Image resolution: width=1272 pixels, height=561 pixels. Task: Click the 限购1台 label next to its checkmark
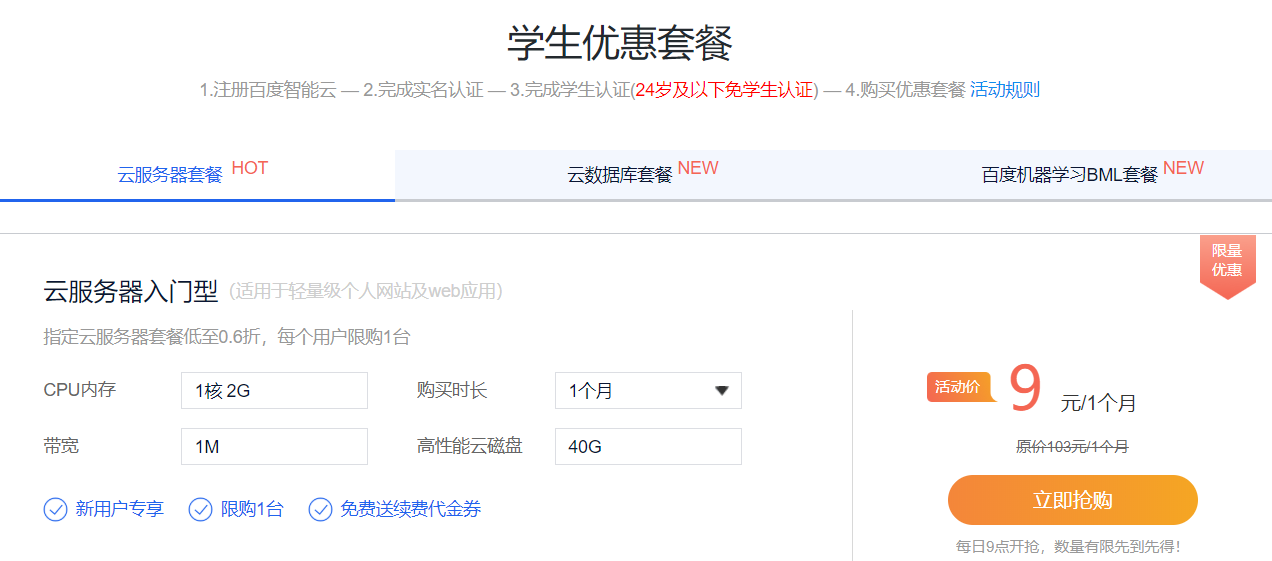[x=252, y=510]
